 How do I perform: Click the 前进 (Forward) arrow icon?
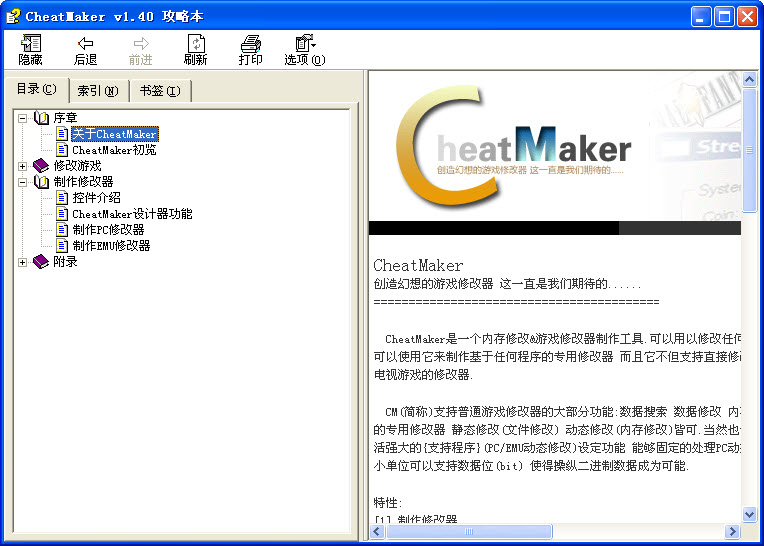tap(141, 43)
